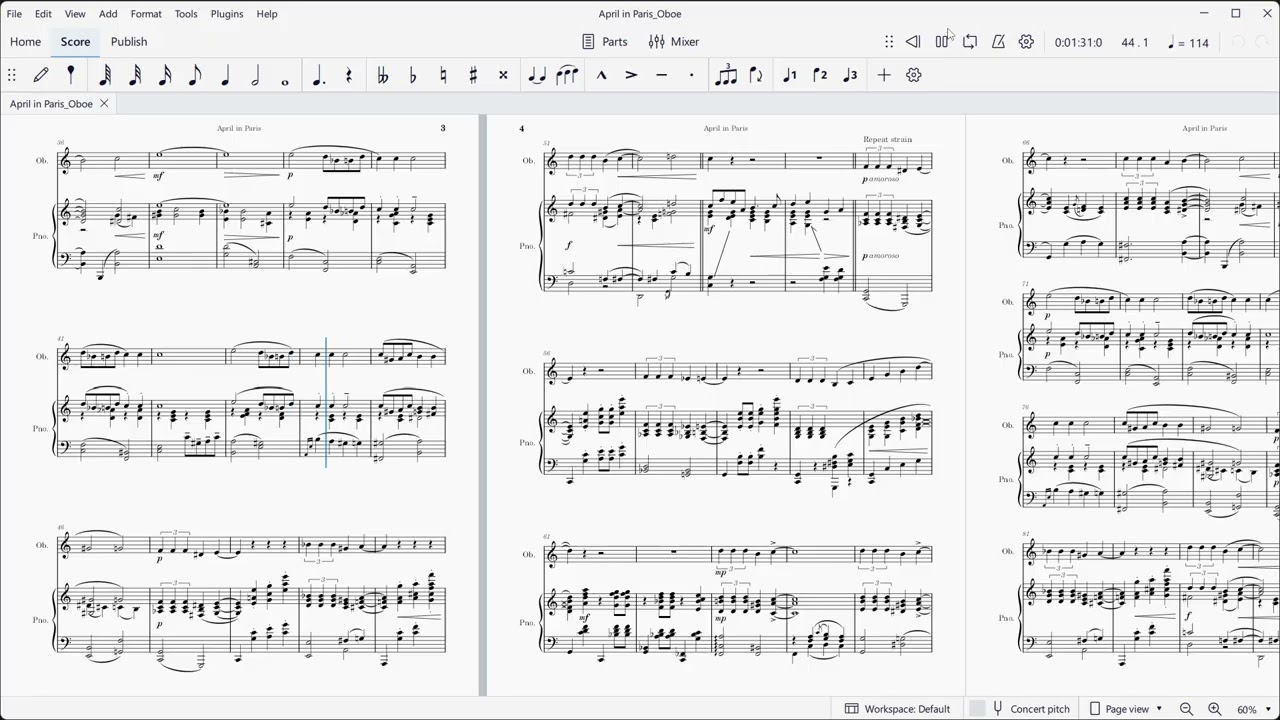Open the Edit menu
This screenshot has height=720, width=1280.
pos(43,14)
